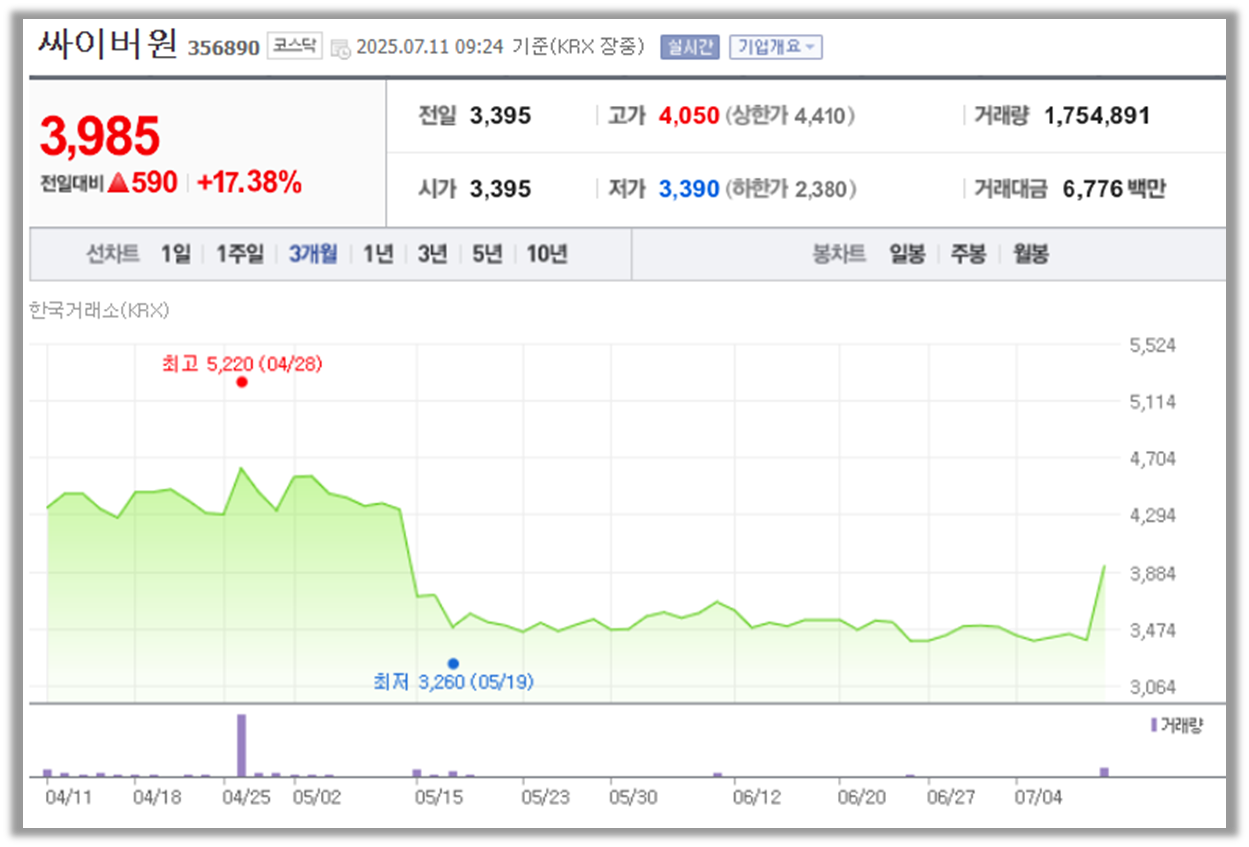1249x847 pixels.
Task: Switch to 월봉 candlestick chart
Action: [x=1030, y=254]
